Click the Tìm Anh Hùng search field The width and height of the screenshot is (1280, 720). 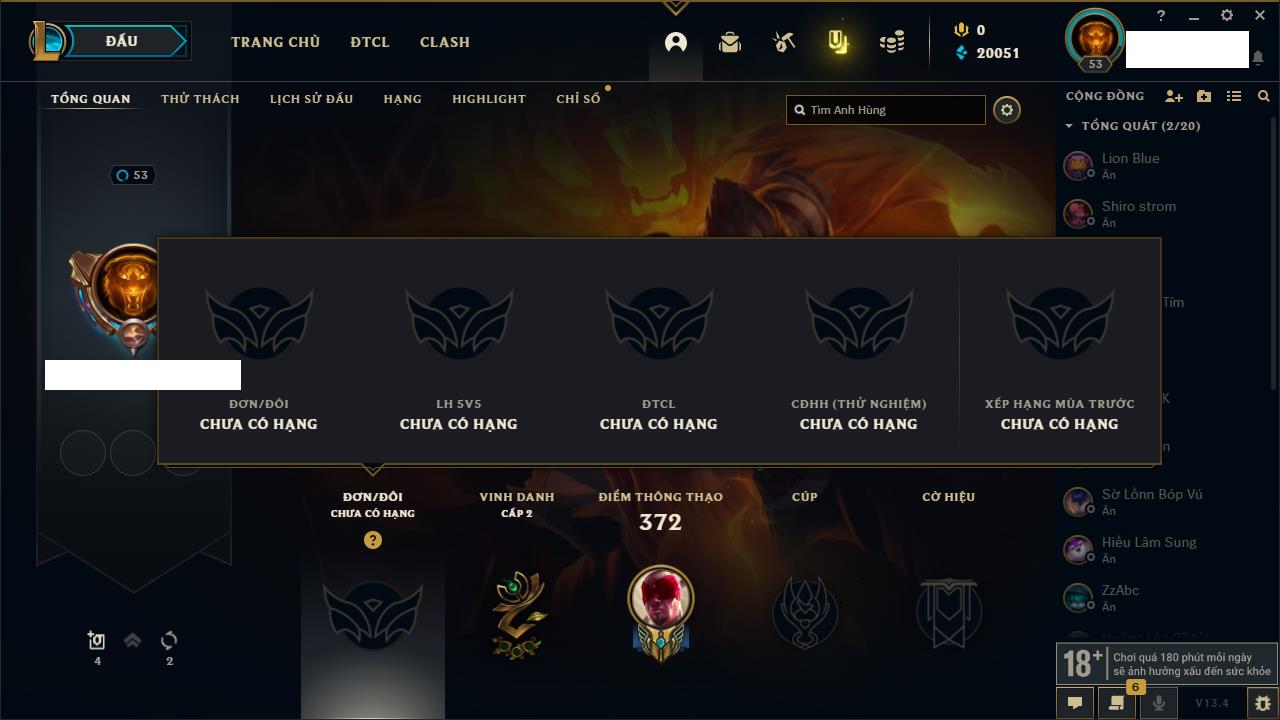pyautogui.click(x=886, y=110)
